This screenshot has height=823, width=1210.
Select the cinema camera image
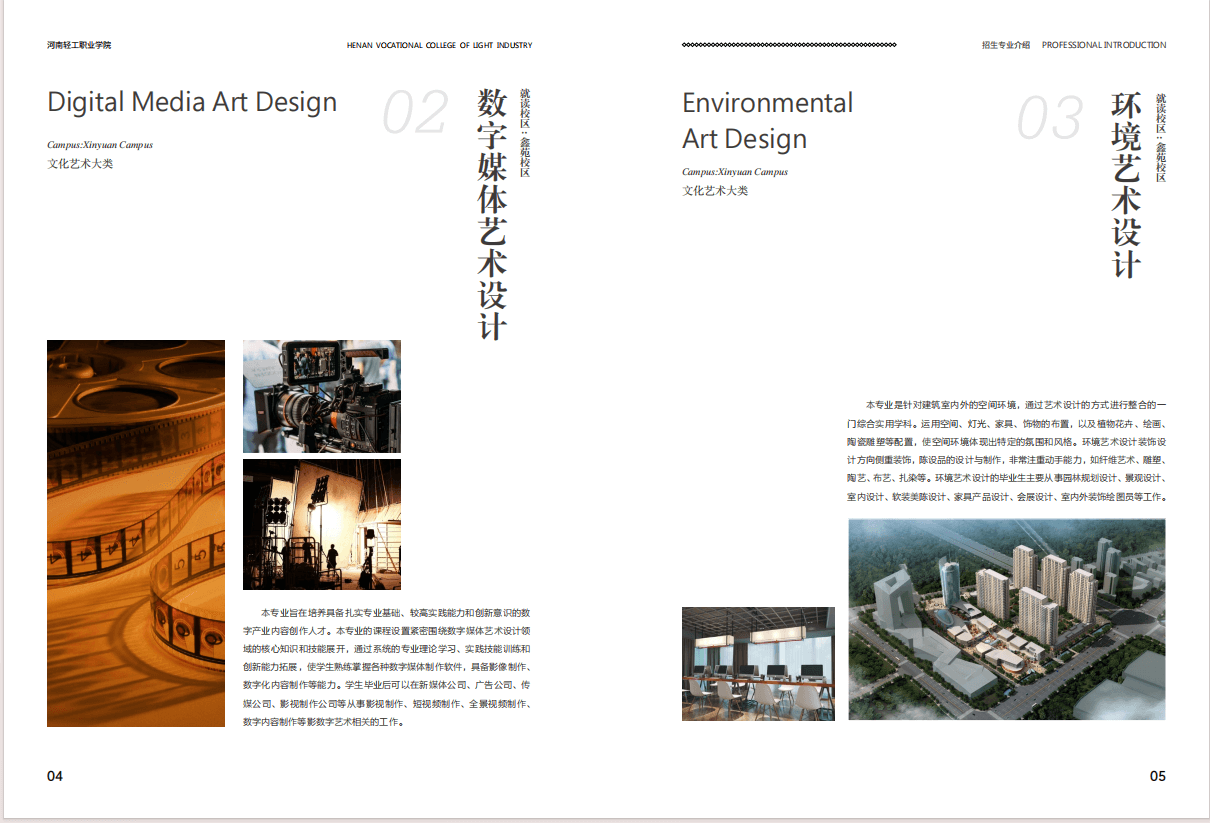[321, 396]
